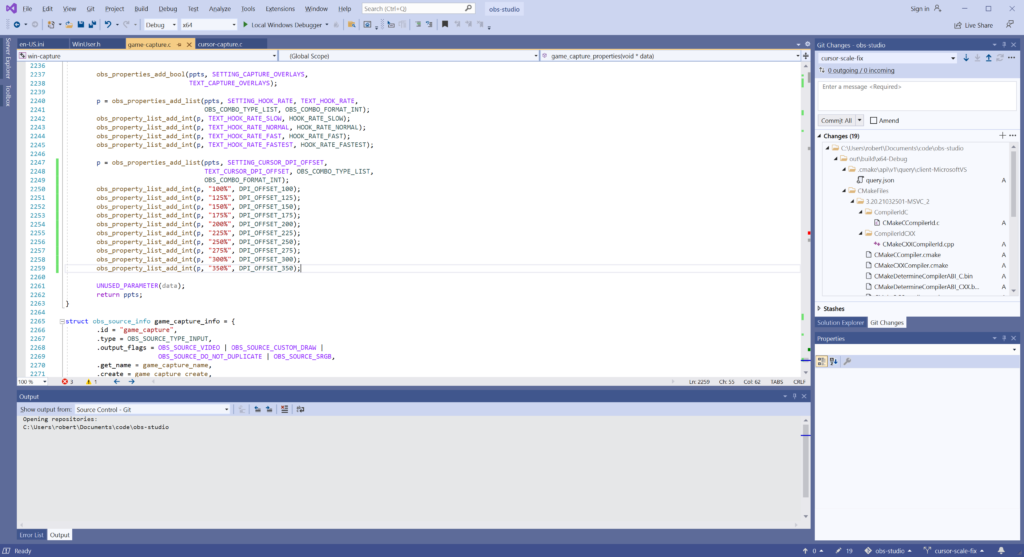Click the Navigate Backward toolbar arrow
Viewport: 1024px width, 557px height.
point(16,25)
